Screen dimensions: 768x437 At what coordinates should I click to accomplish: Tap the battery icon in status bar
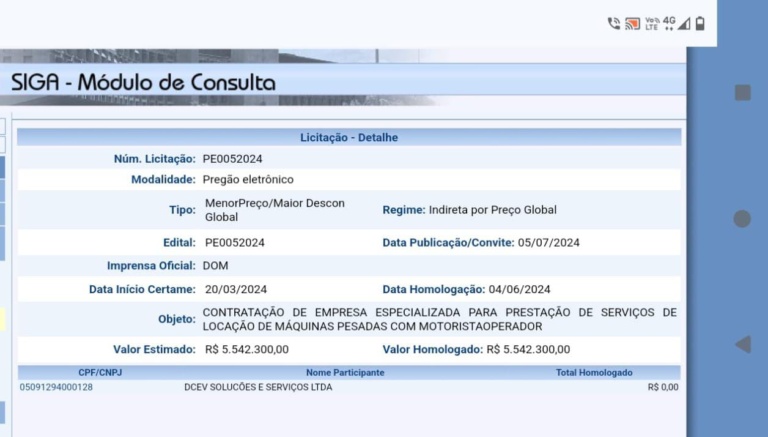pyautogui.click(x=700, y=23)
